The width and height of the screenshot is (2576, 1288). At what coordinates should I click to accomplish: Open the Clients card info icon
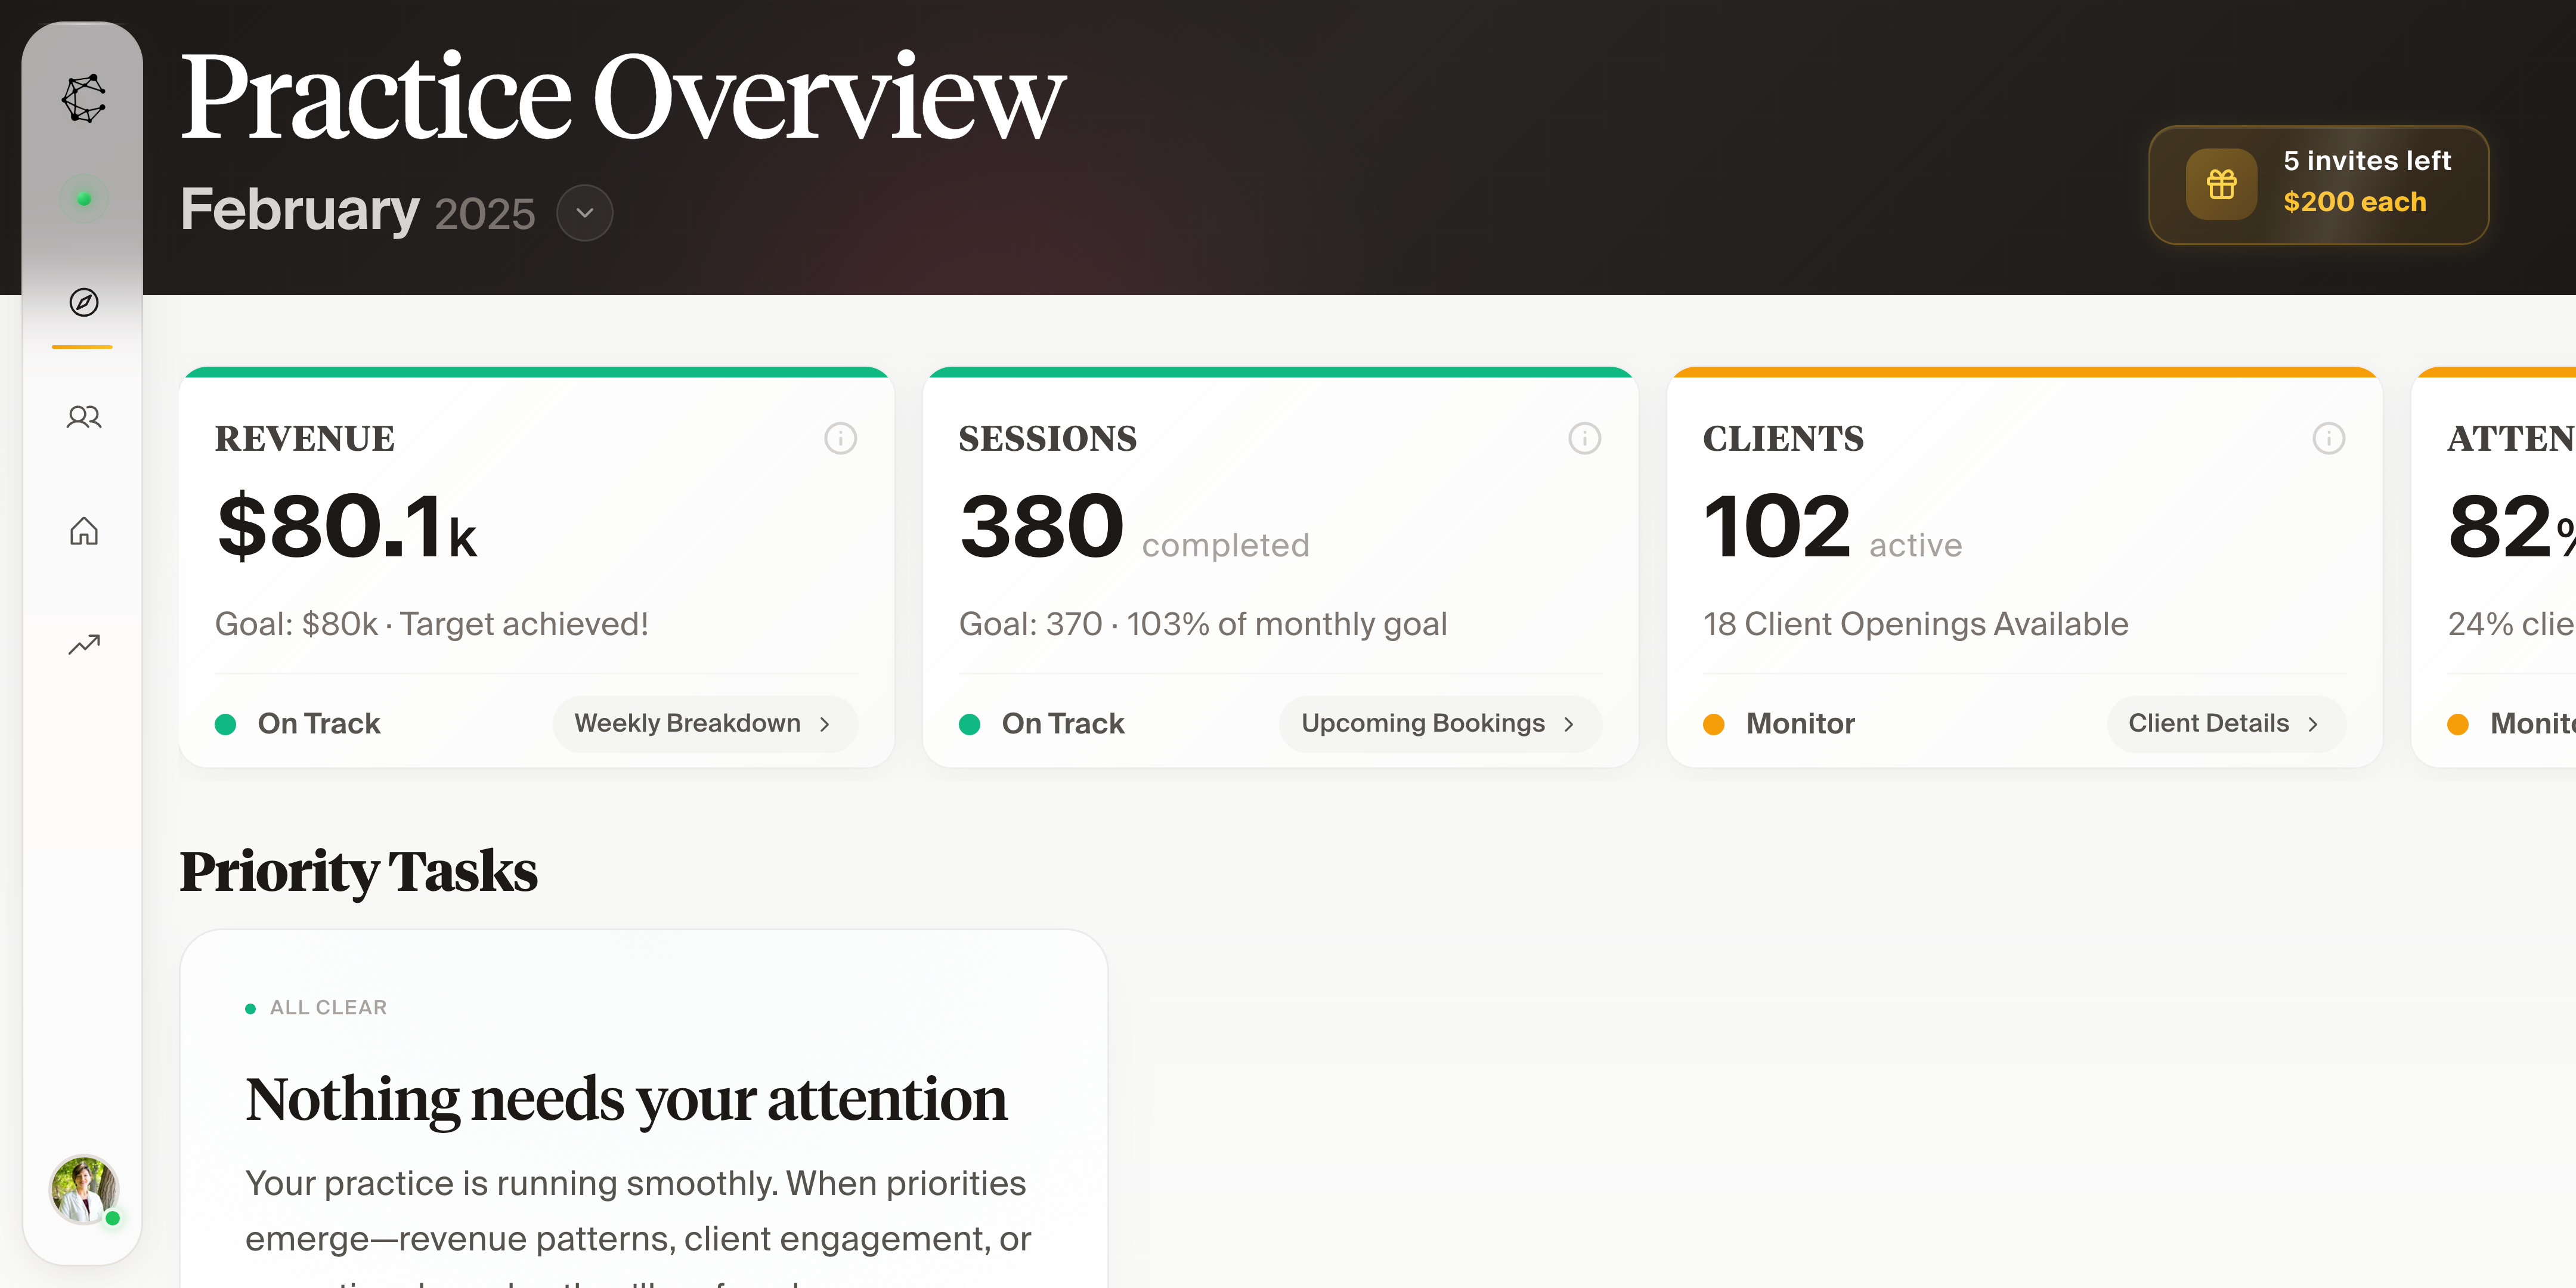coord(2330,438)
